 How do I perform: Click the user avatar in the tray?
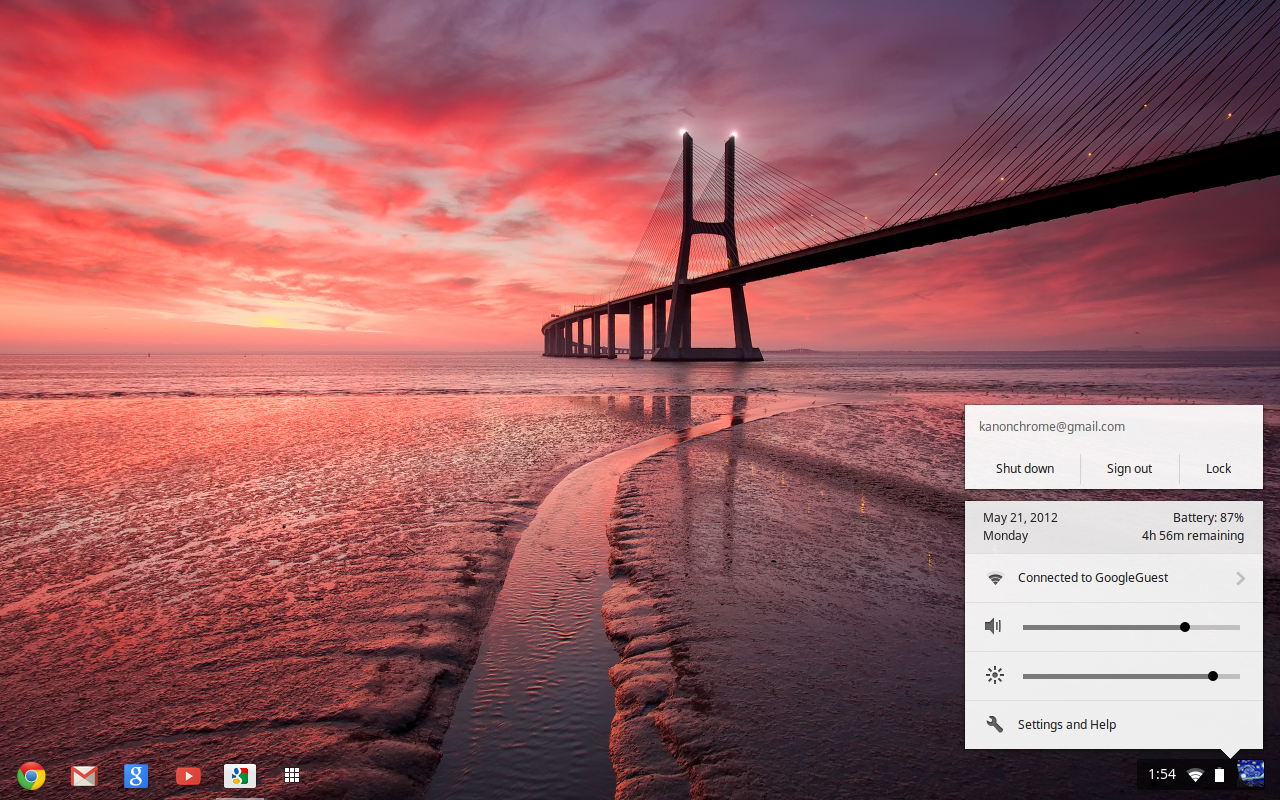[1250, 773]
